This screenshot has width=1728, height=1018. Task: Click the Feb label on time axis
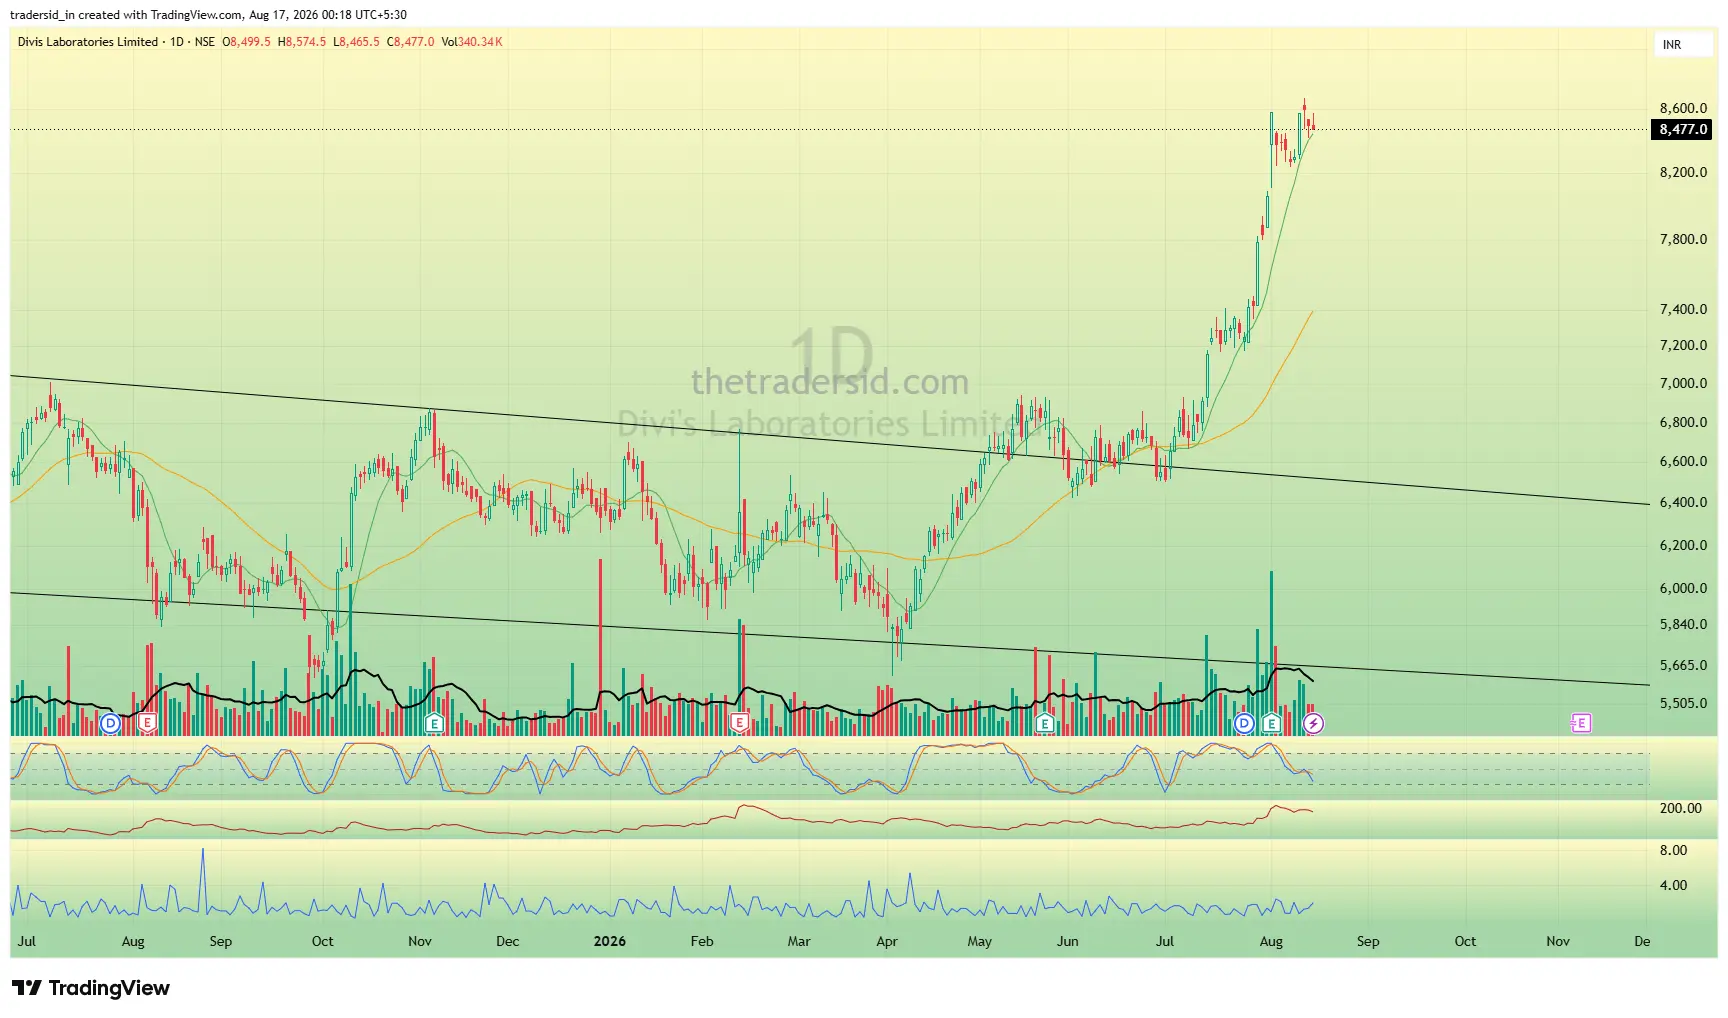pos(702,941)
